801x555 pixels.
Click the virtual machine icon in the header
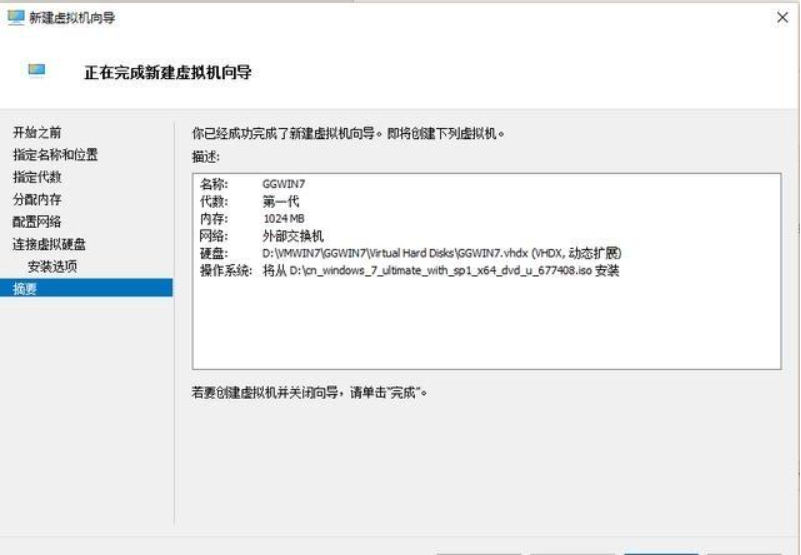[x=37, y=70]
